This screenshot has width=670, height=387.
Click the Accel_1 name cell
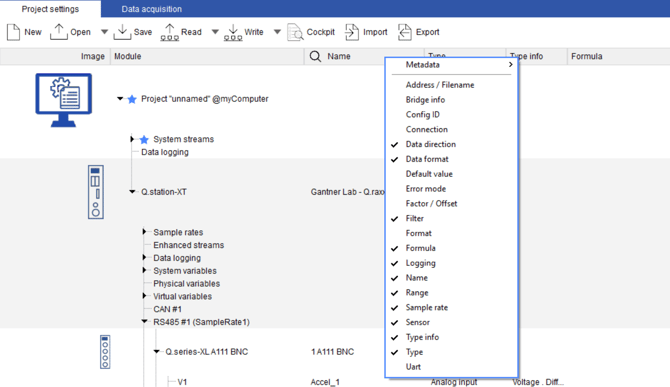point(325,382)
